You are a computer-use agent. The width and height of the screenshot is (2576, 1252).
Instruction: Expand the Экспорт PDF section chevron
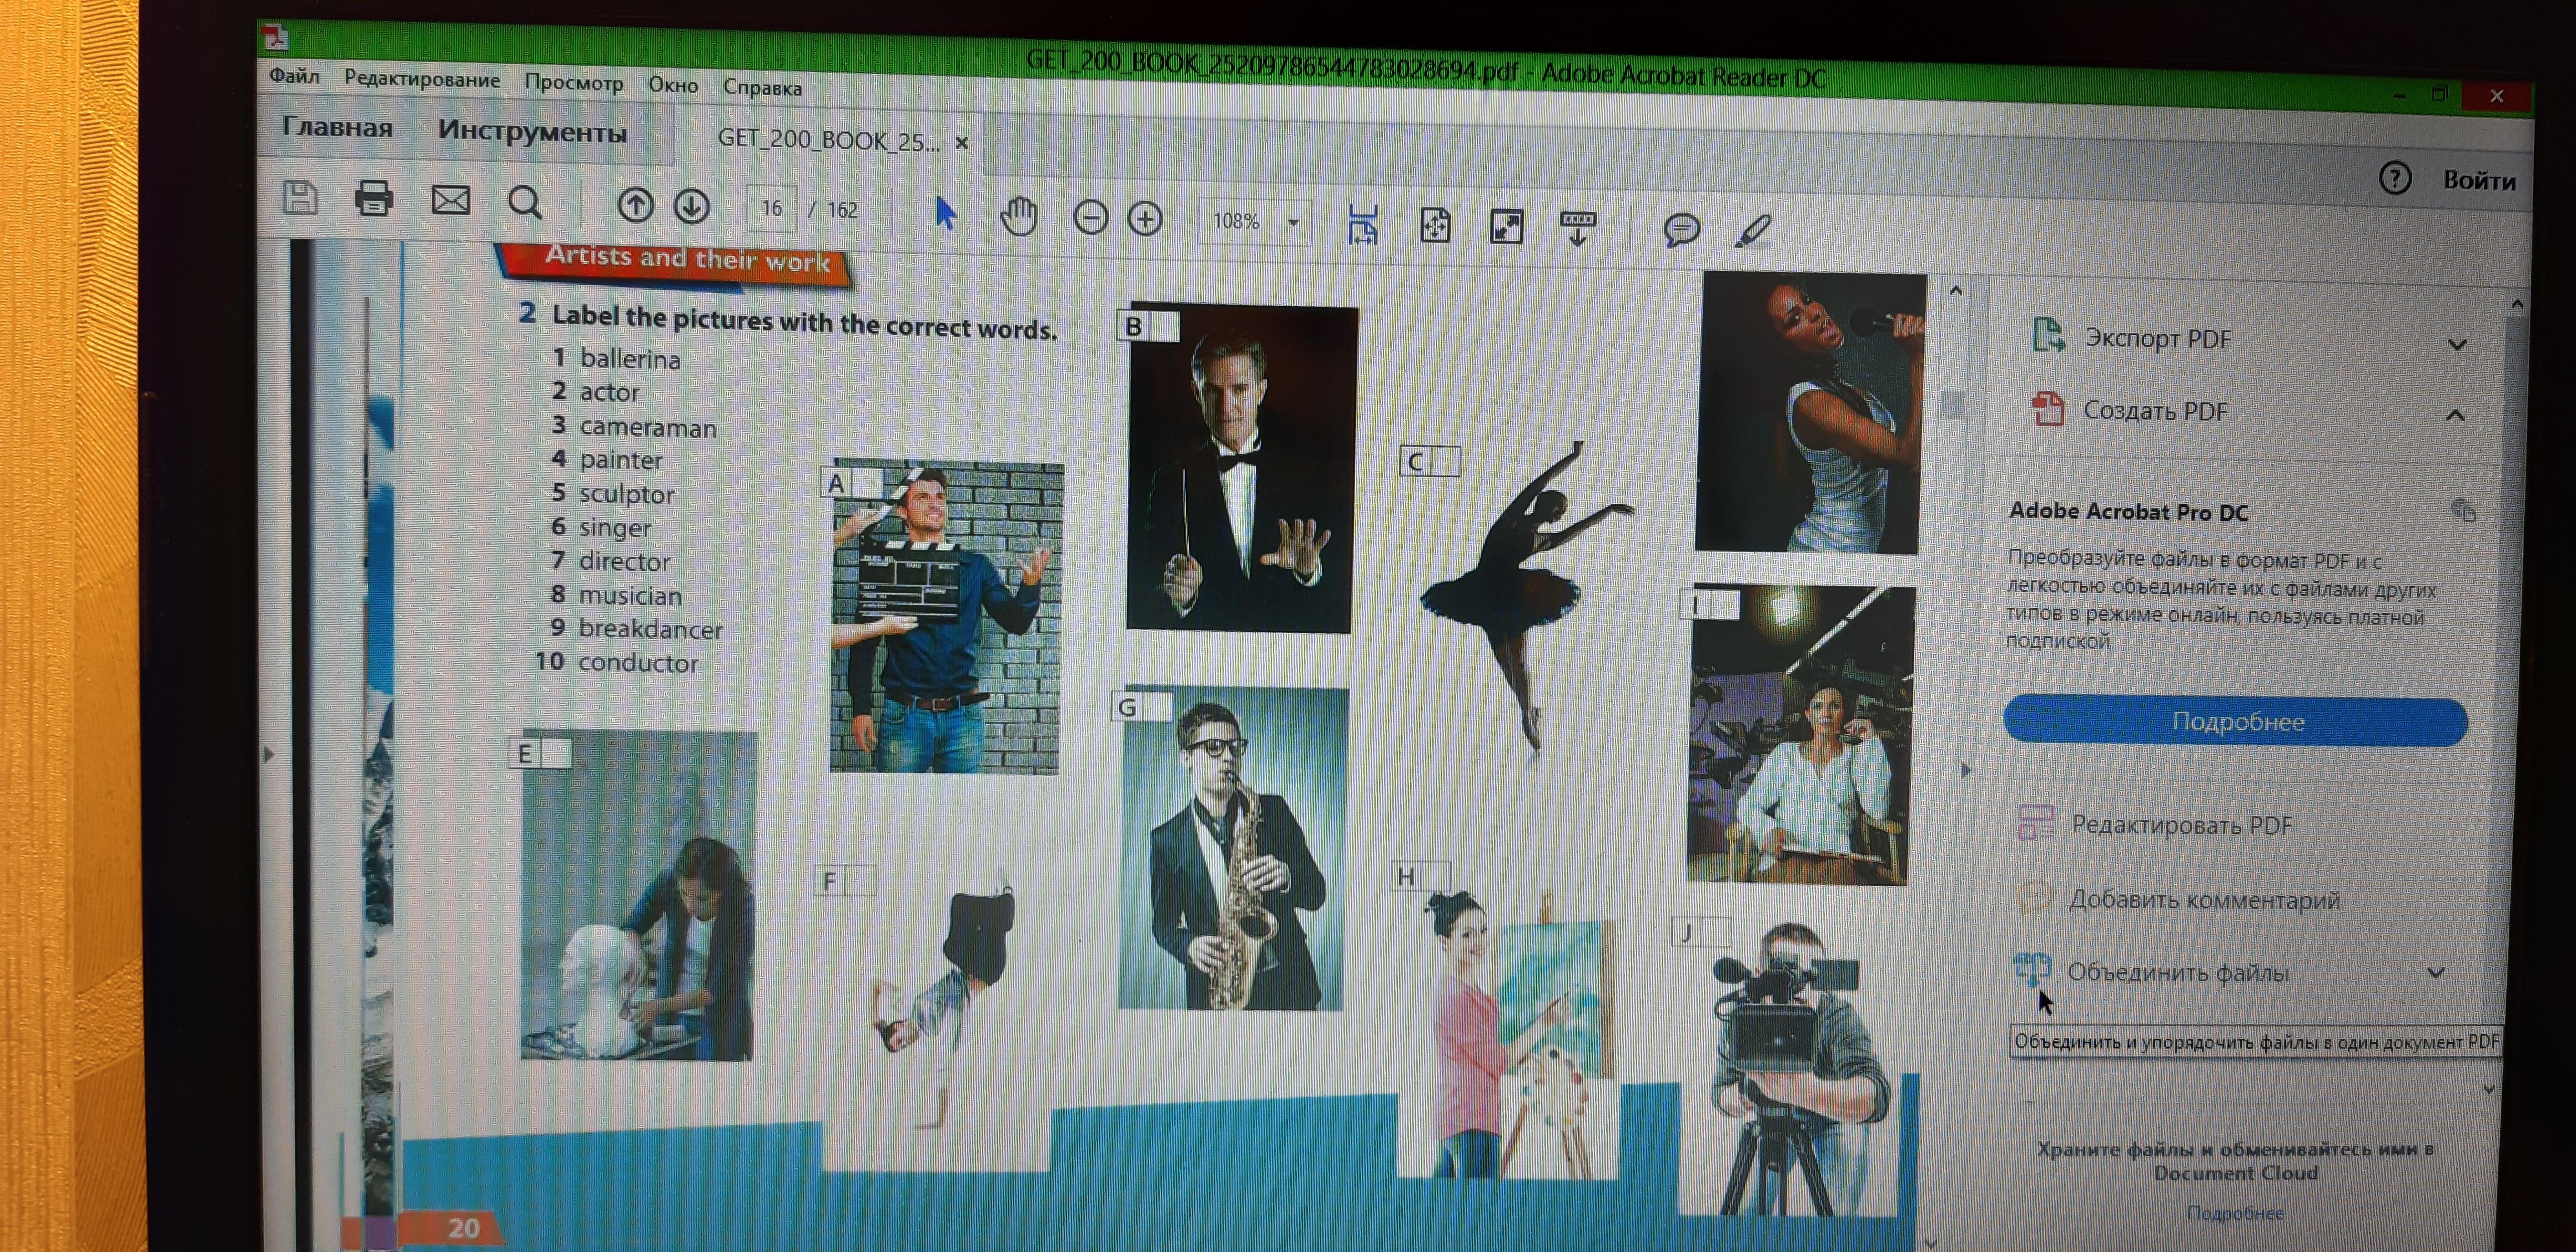pos(2457,345)
